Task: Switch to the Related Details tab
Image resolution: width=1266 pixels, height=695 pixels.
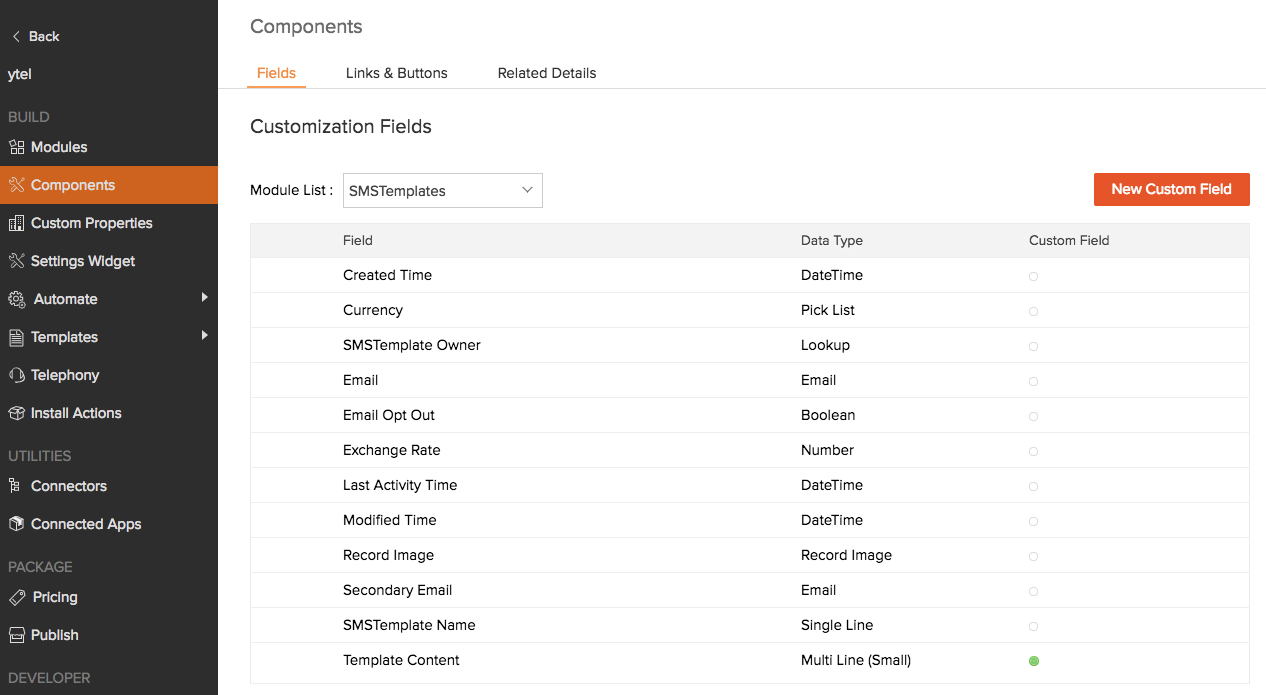Action: click(x=547, y=73)
